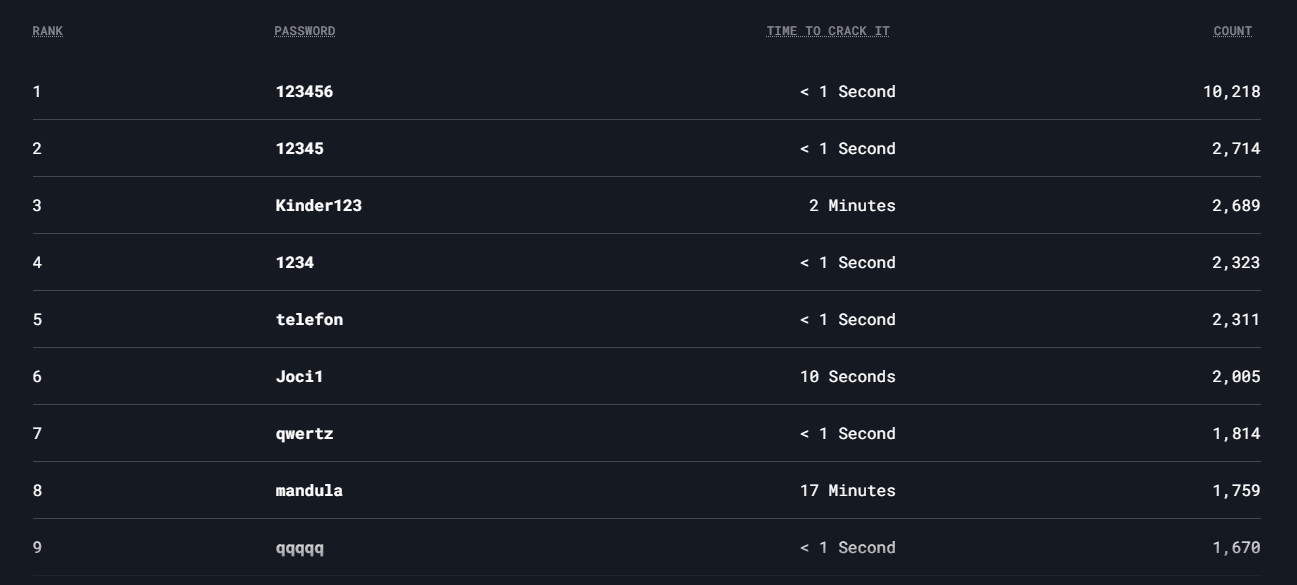Click the 10,218 count value
Screen dimensions: 1297x585
(x=1231, y=92)
